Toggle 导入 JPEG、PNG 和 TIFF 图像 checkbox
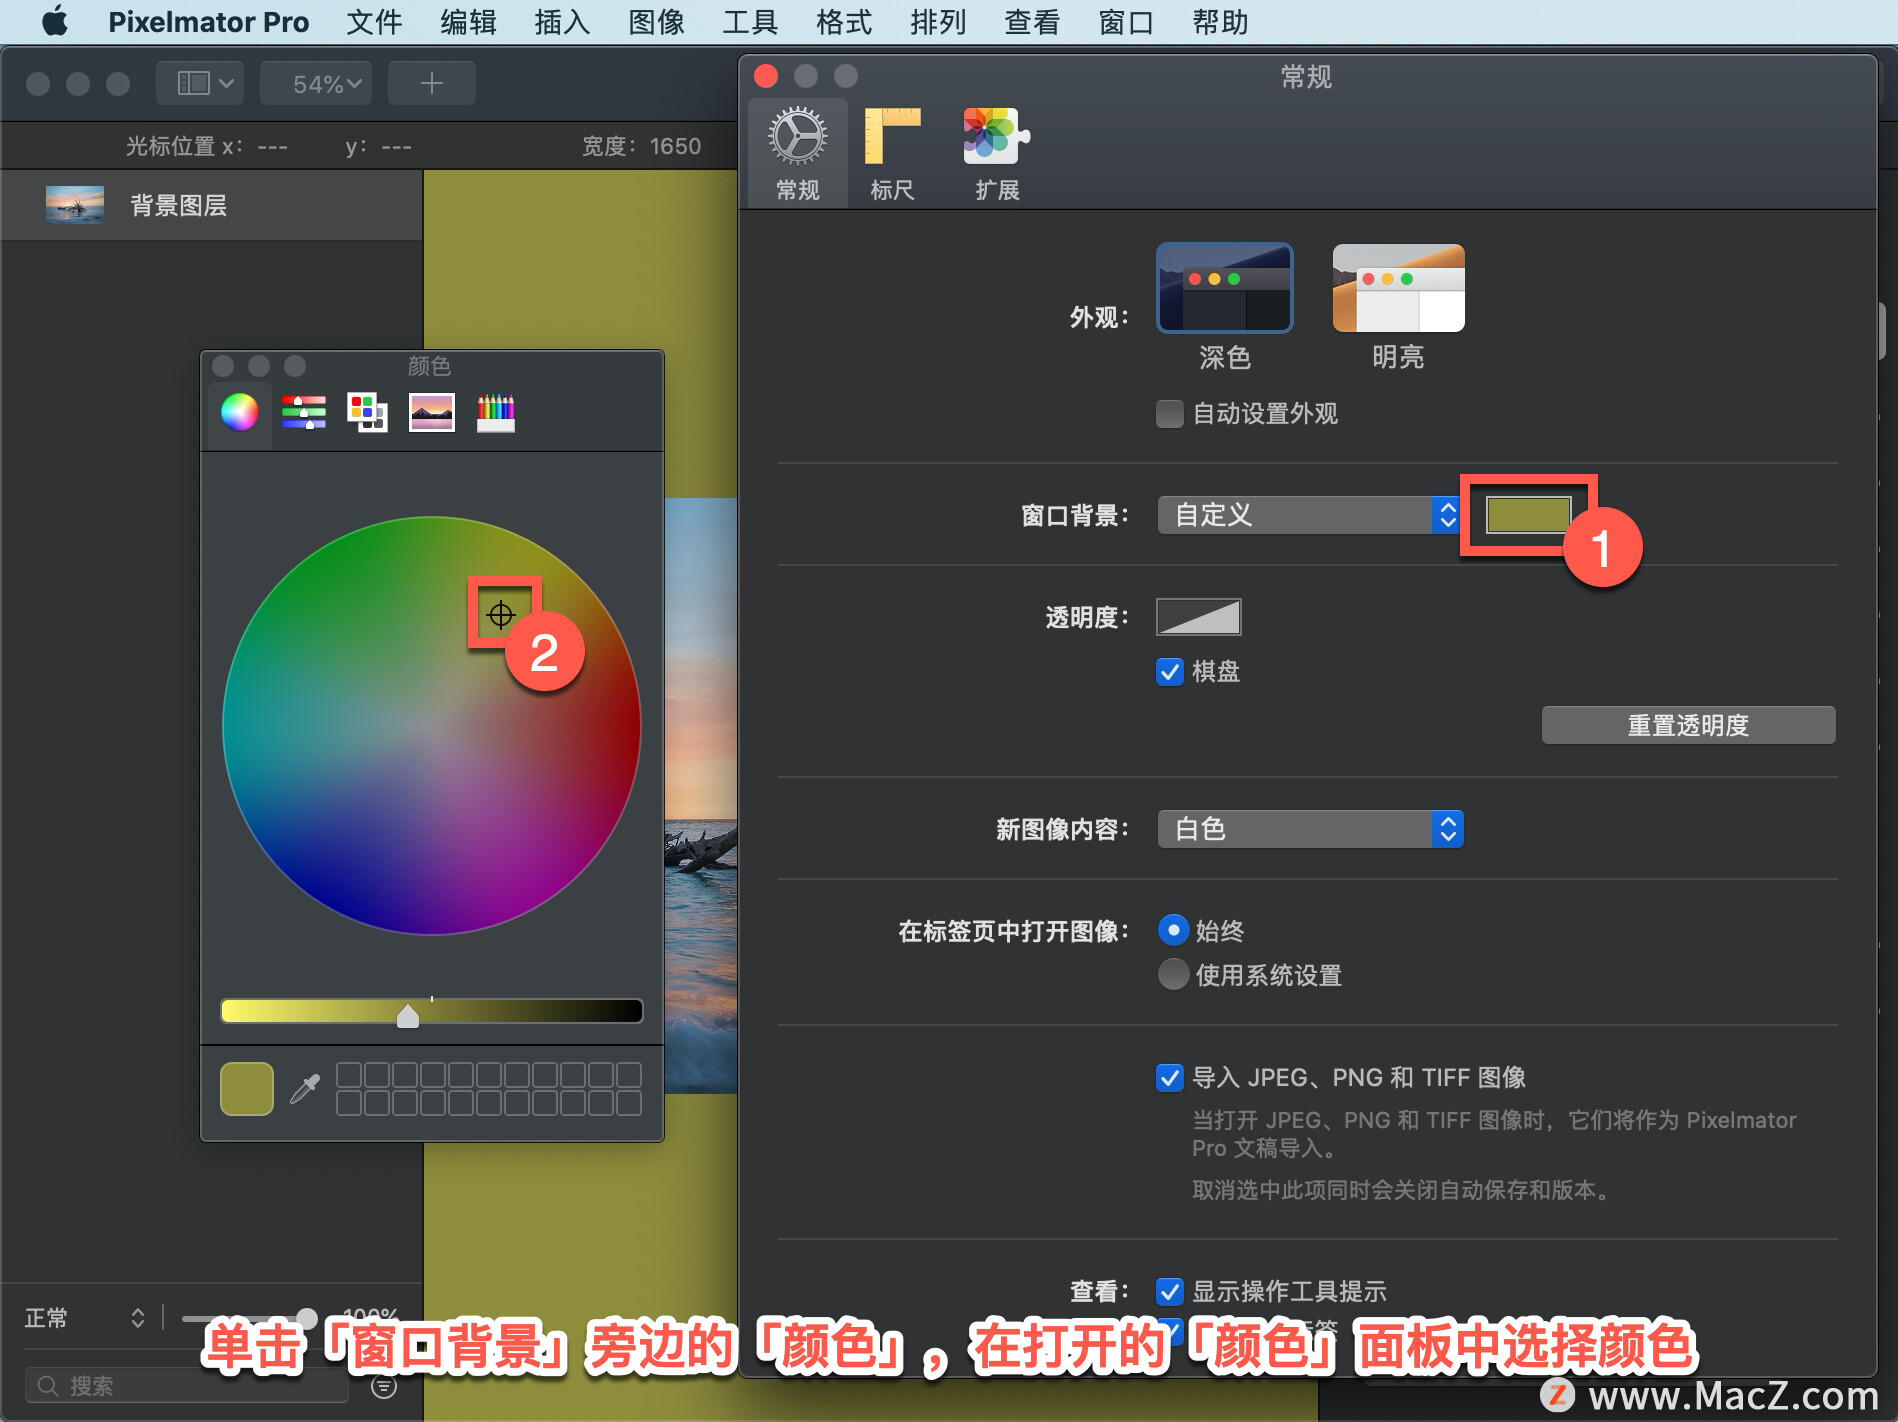1898x1422 pixels. coord(1169,1077)
